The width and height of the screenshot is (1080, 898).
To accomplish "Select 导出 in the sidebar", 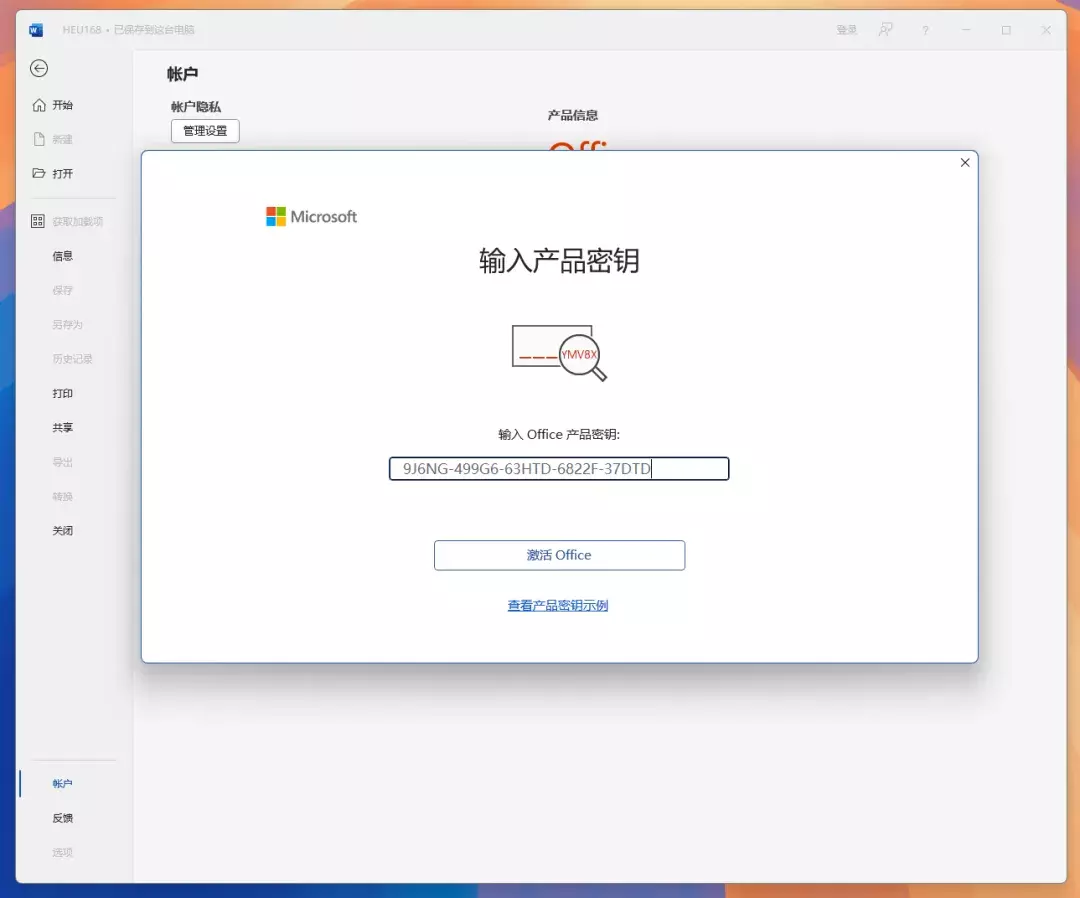I will click(62, 462).
